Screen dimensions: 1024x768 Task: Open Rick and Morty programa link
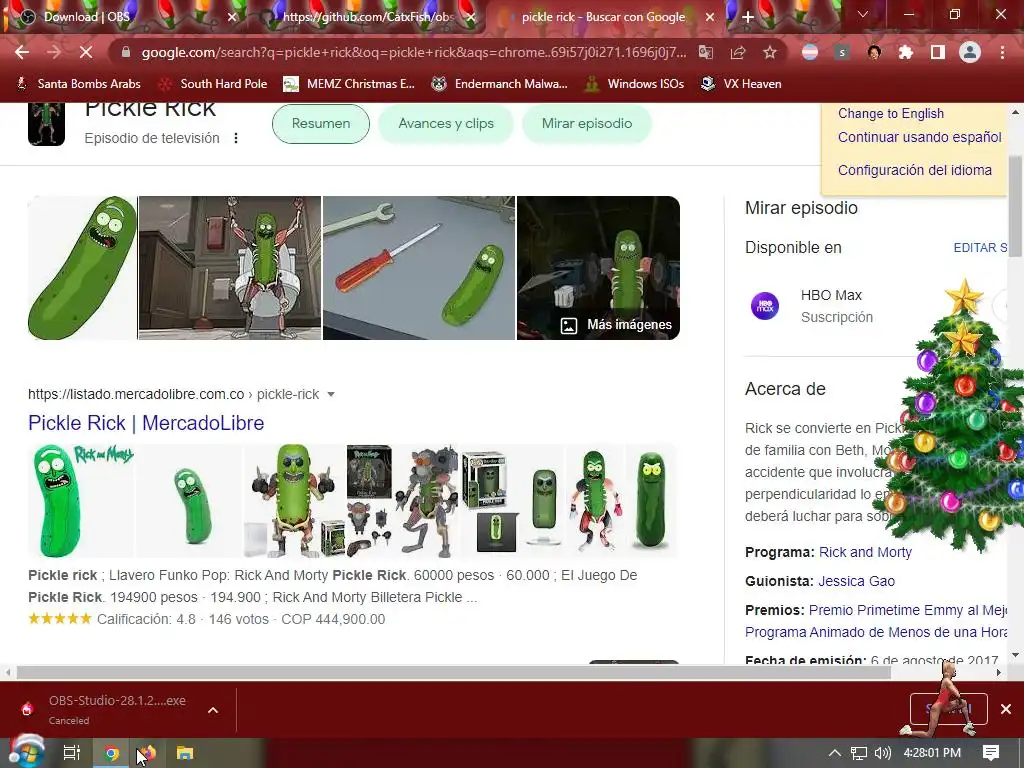865,552
